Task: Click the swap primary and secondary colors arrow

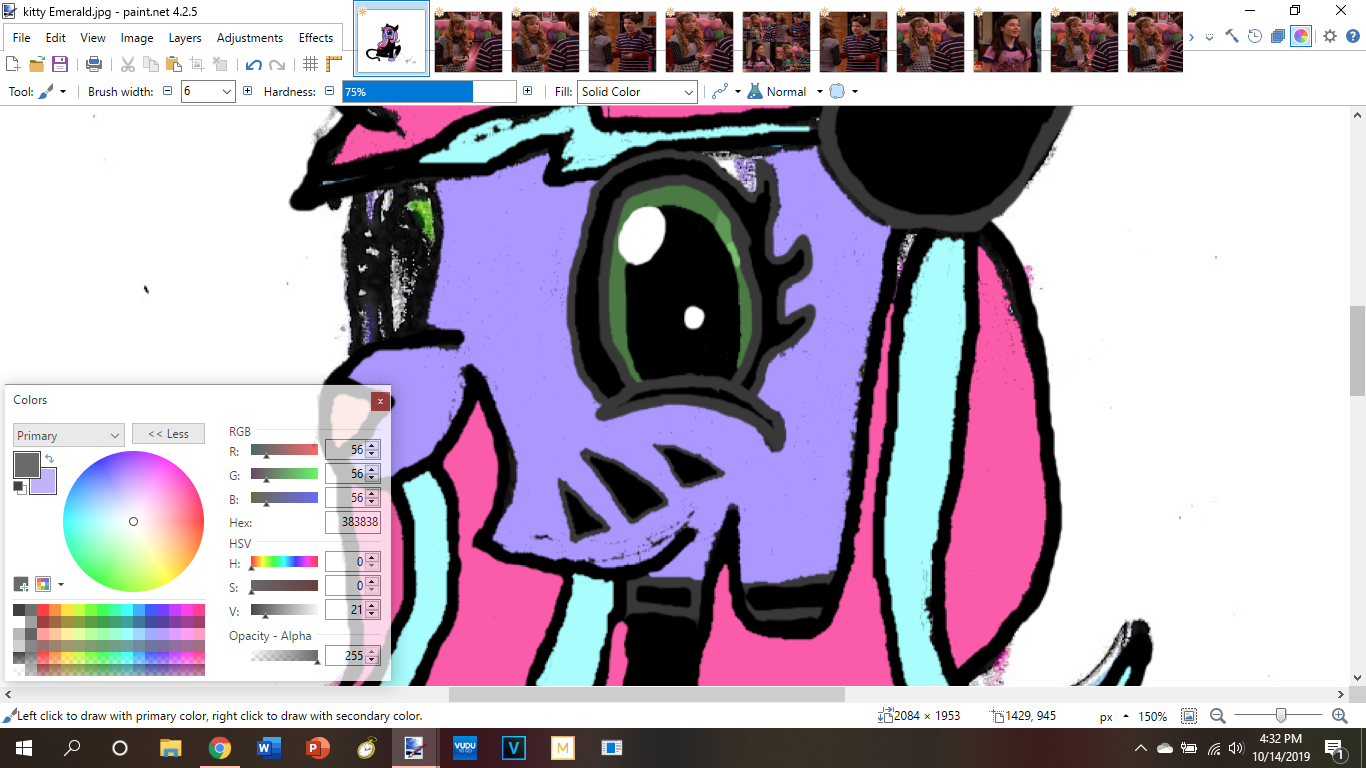Action: tap(49, 459)
